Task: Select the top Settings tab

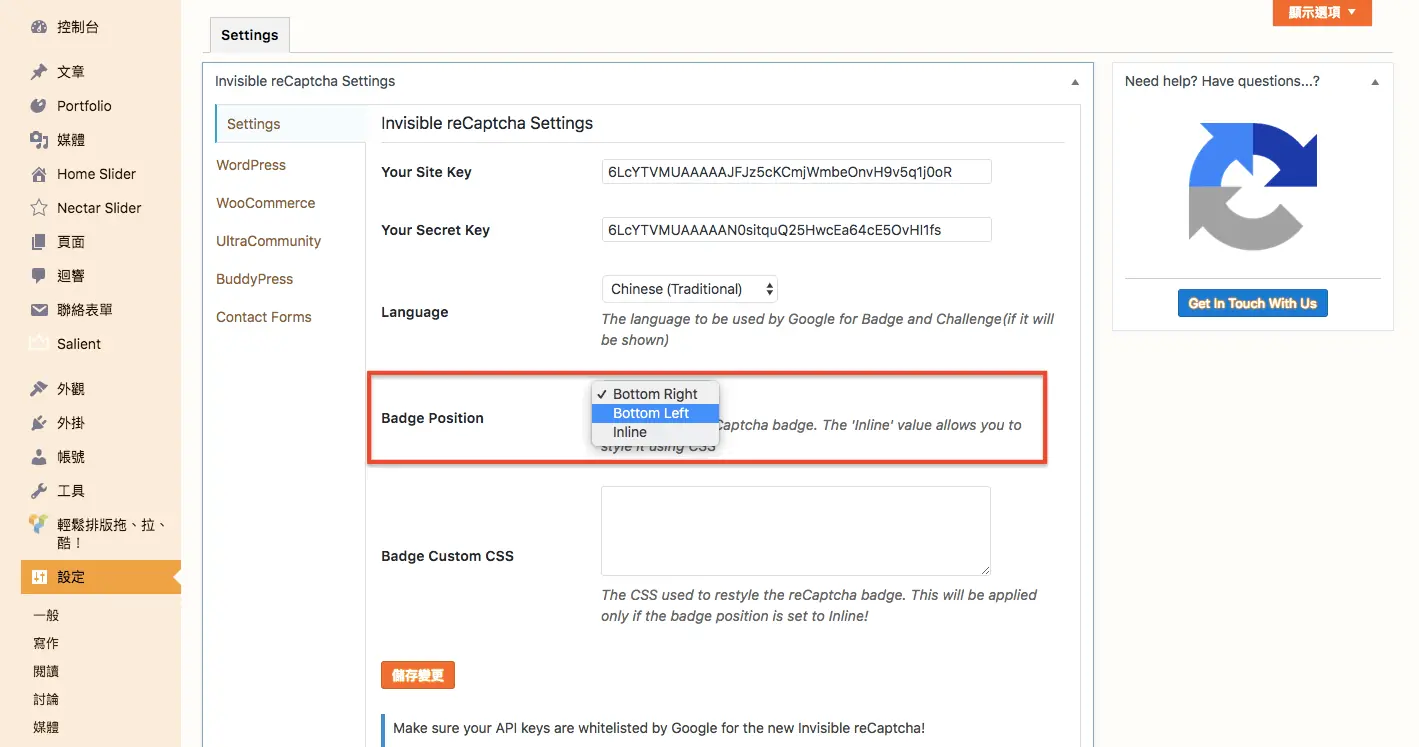Action: point(250,35)
